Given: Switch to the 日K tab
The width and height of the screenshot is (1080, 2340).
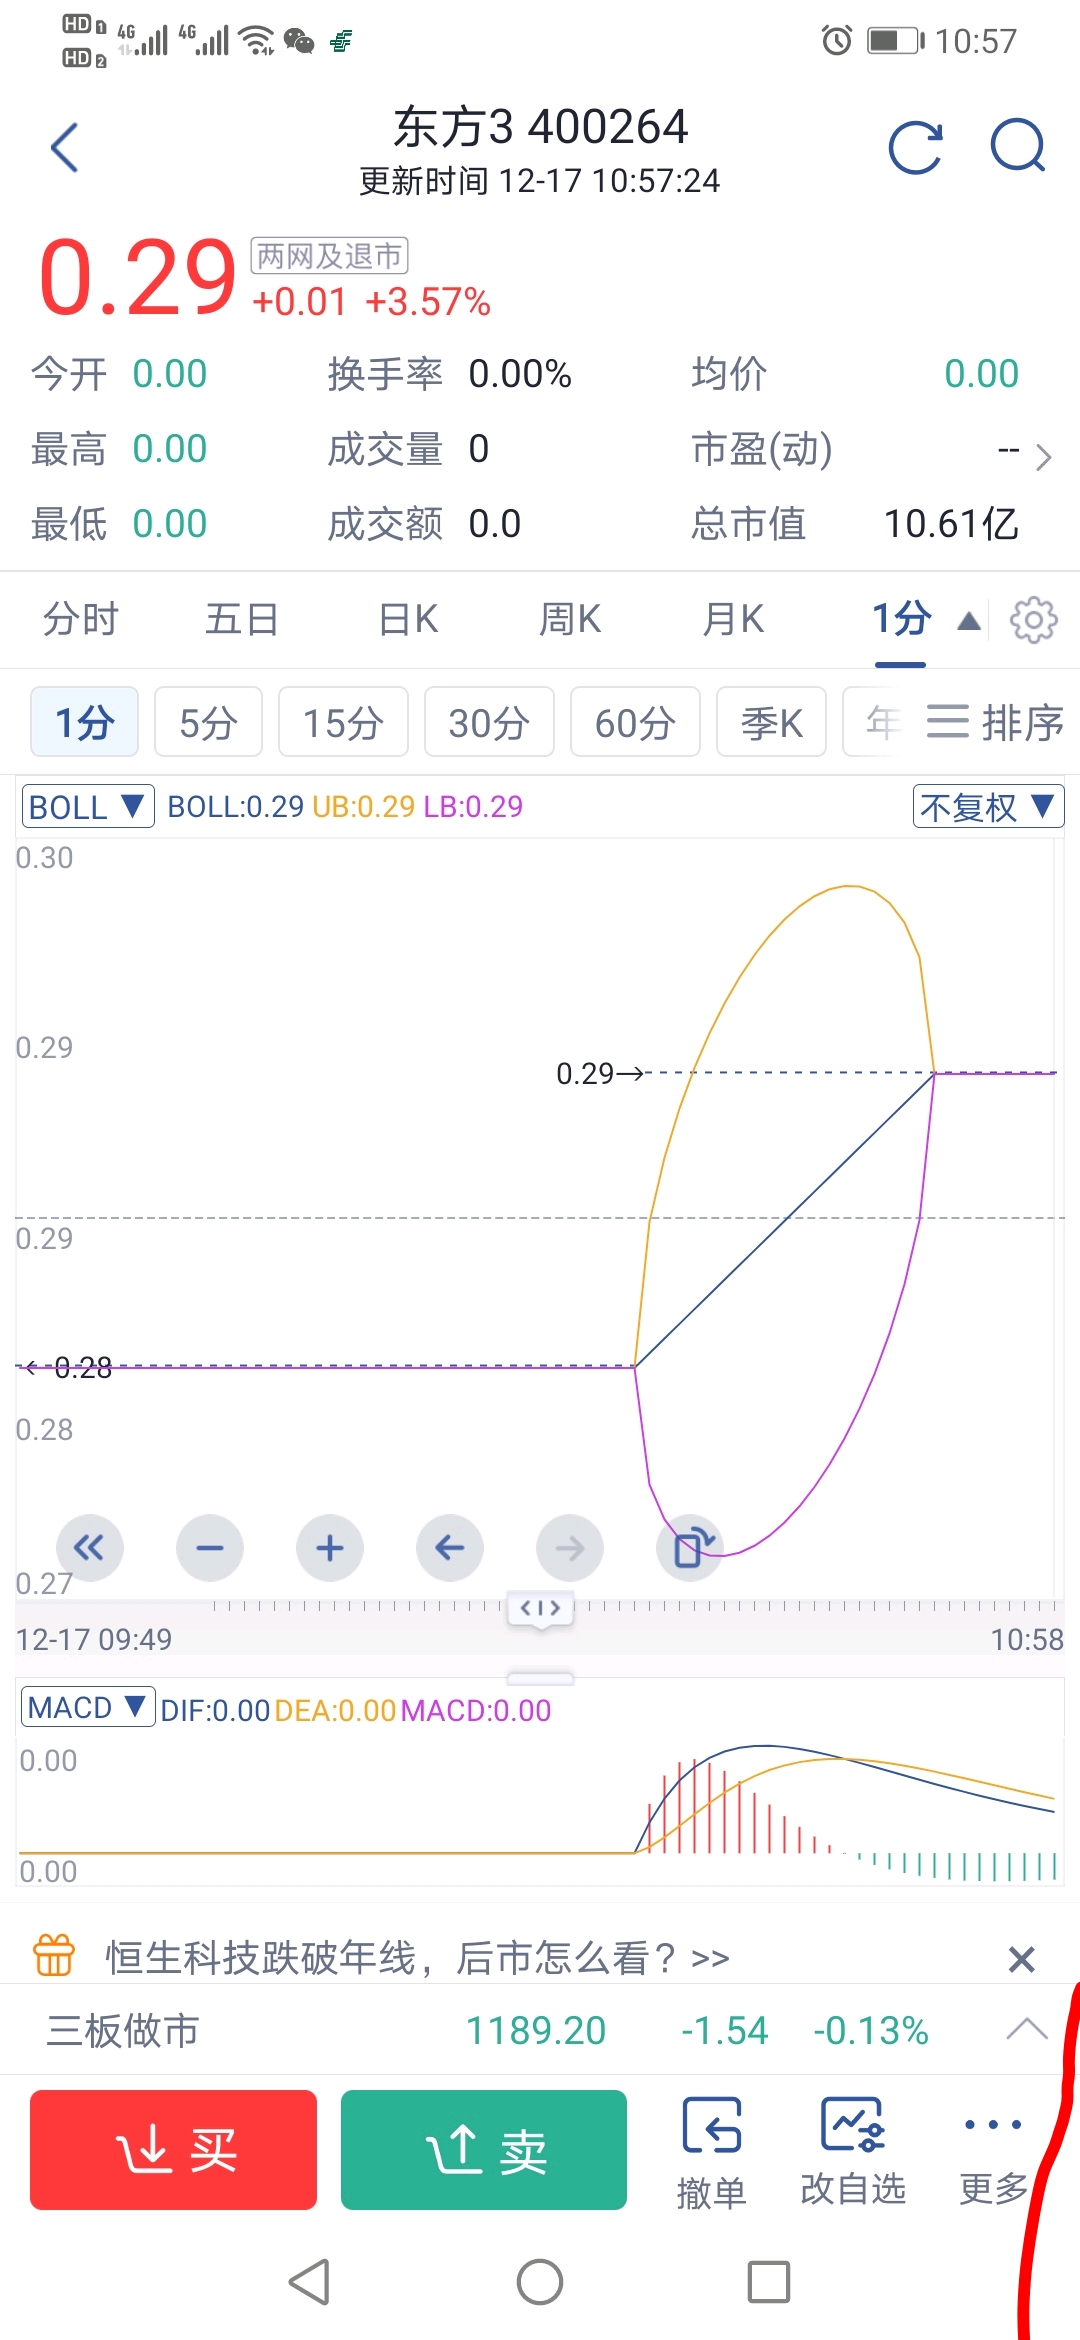Looking at the screenshot, I should click(x=408, y=620).
